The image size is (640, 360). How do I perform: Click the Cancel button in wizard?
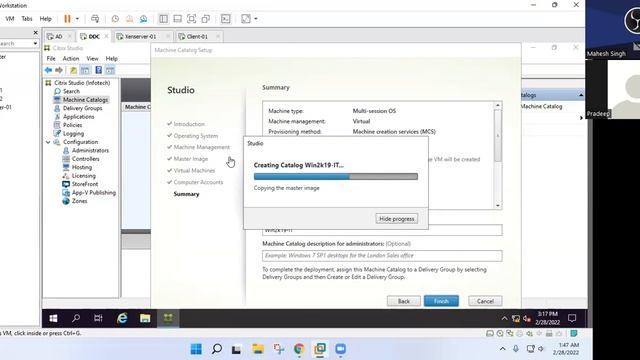[485, 301]
